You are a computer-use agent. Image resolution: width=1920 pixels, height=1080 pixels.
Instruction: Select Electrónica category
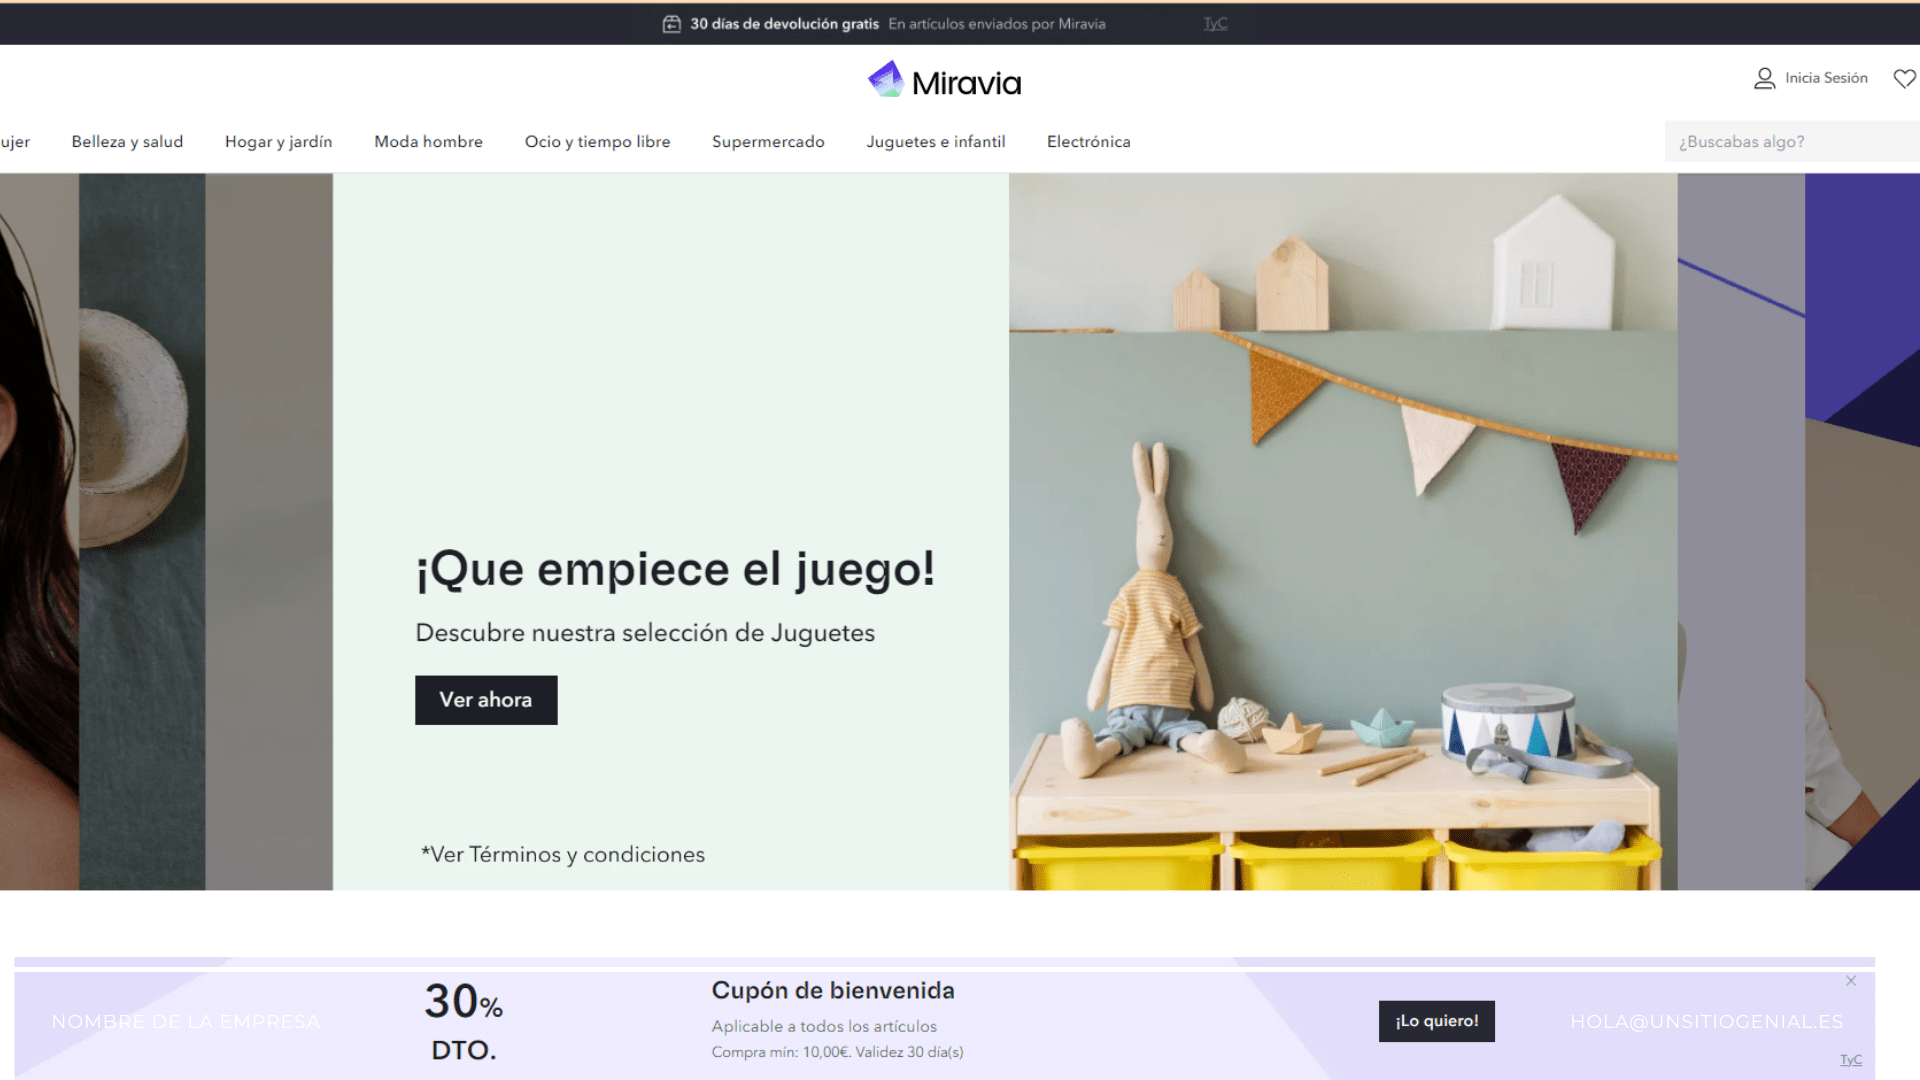coord(1088,142)
